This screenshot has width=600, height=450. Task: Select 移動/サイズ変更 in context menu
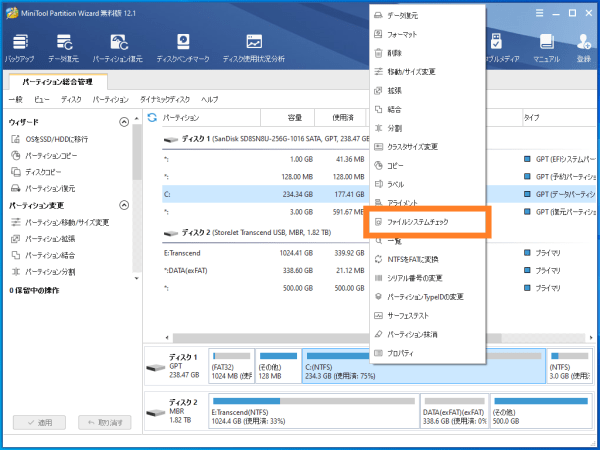tap(427, 72)
